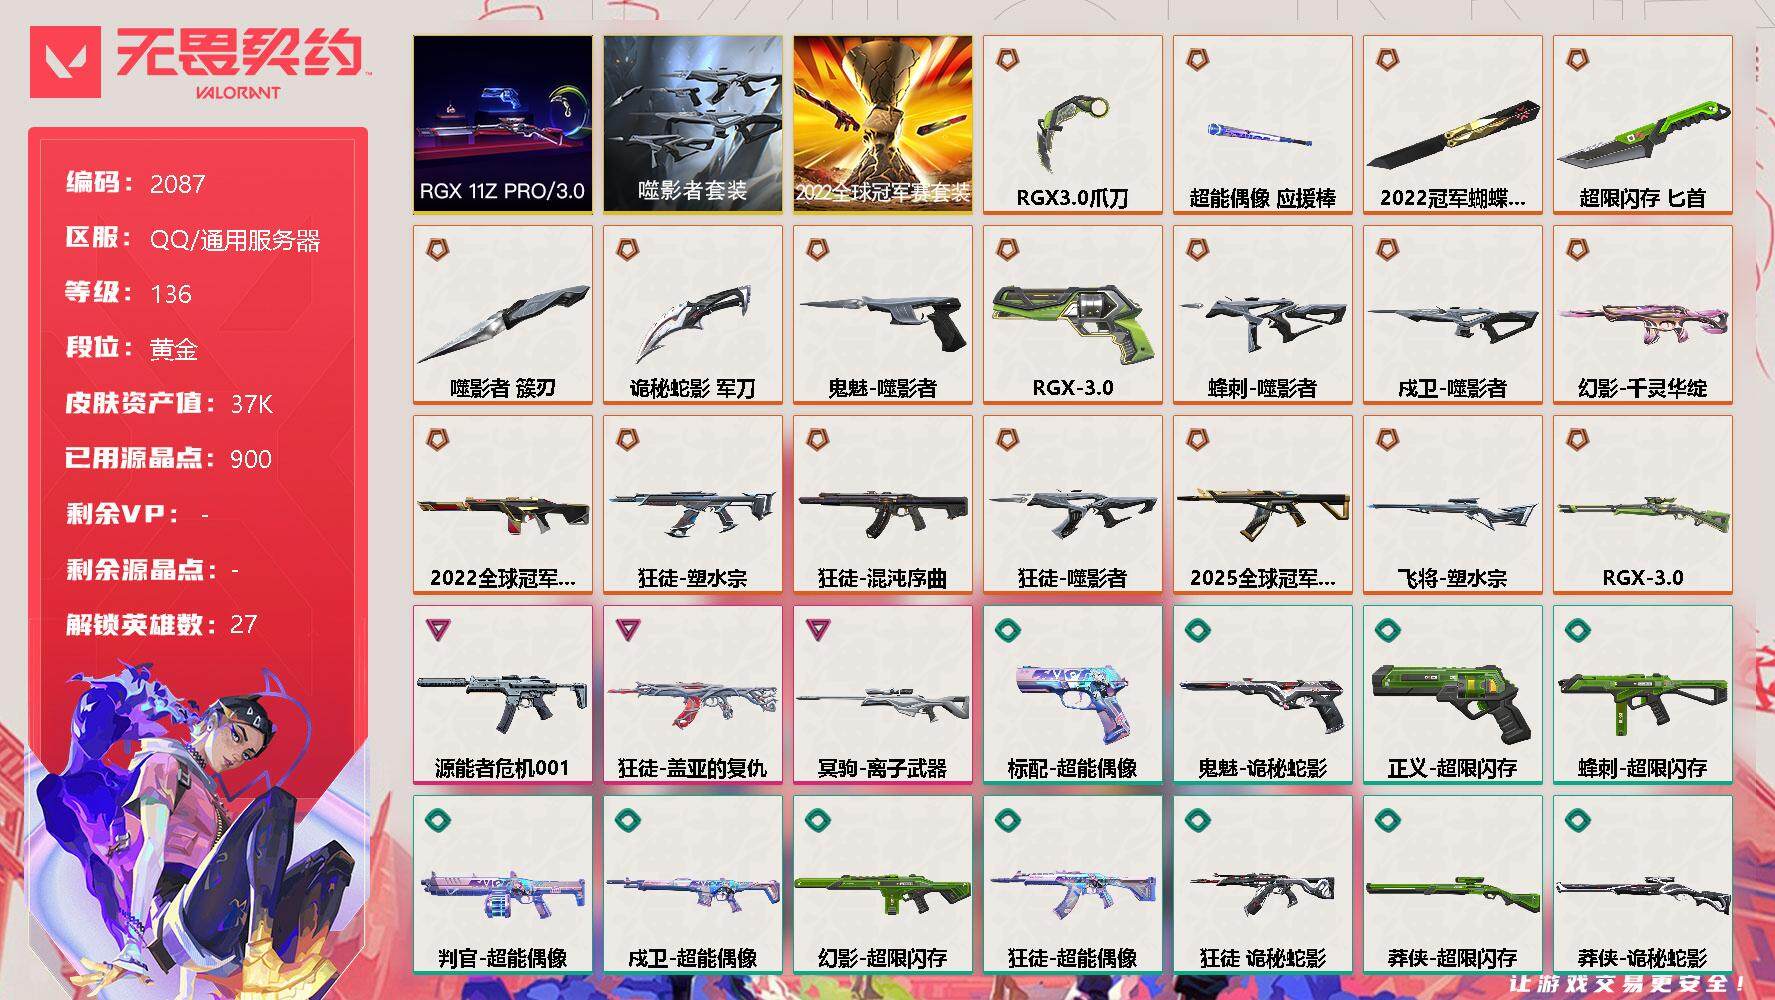Select the green RGX-3.0 pistol card
Viewport: 1775px width, 1000px height.
tap(1072, 314)
